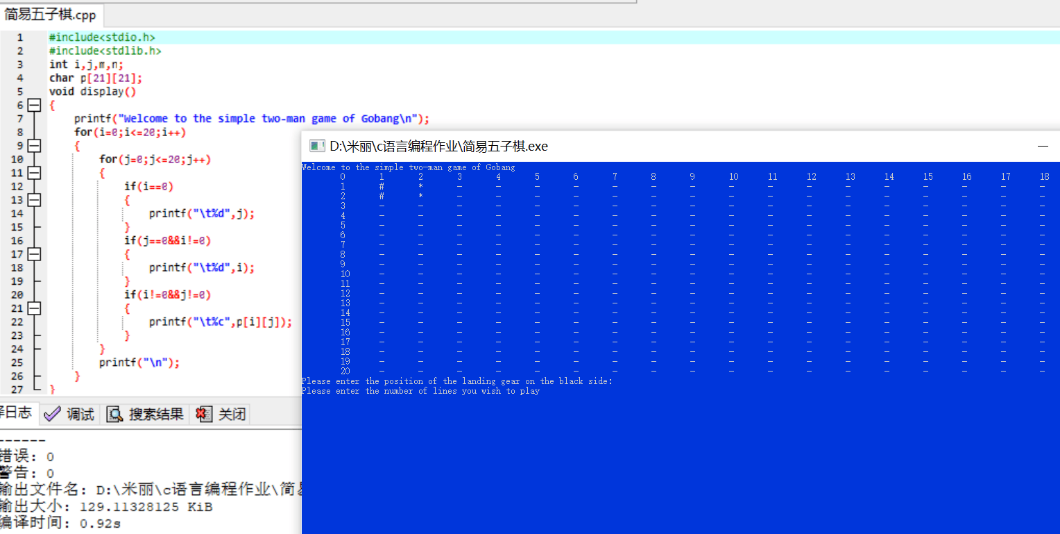The width and height of the screenshot is (1060, 534).
Task: Open the 调试 (debug) tab
Action: pos(80,414)
